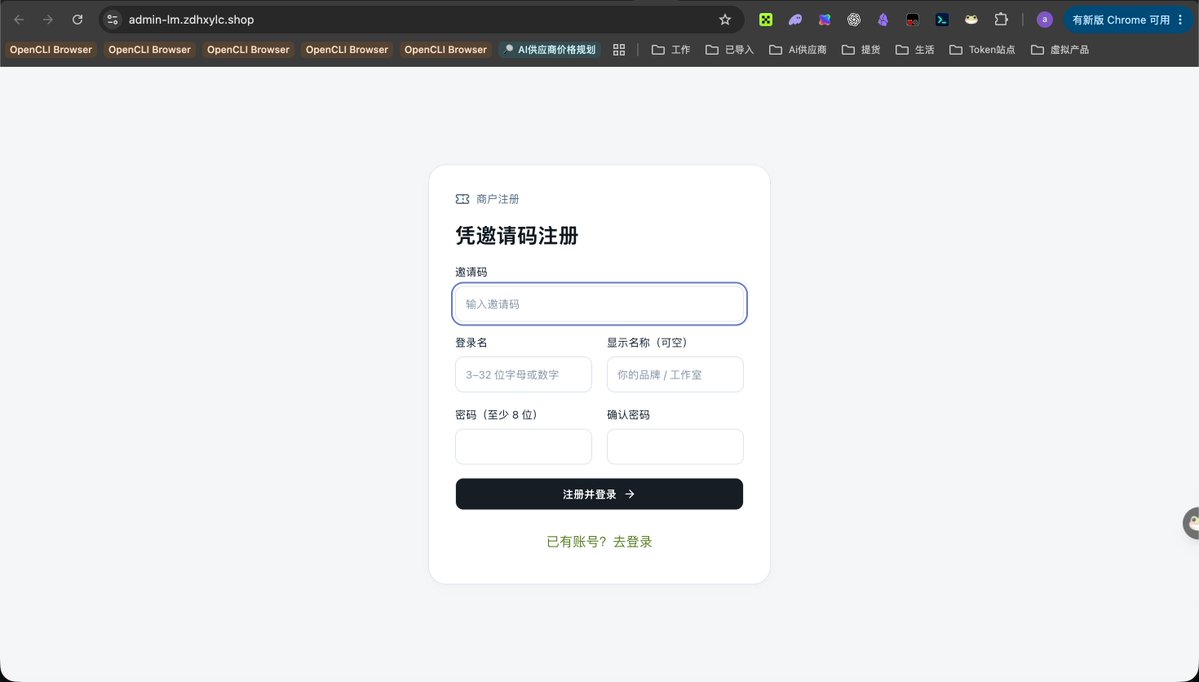Click the 确认密码 confirm password field
The image size is (1199, 682).
(x=675, y=447)
